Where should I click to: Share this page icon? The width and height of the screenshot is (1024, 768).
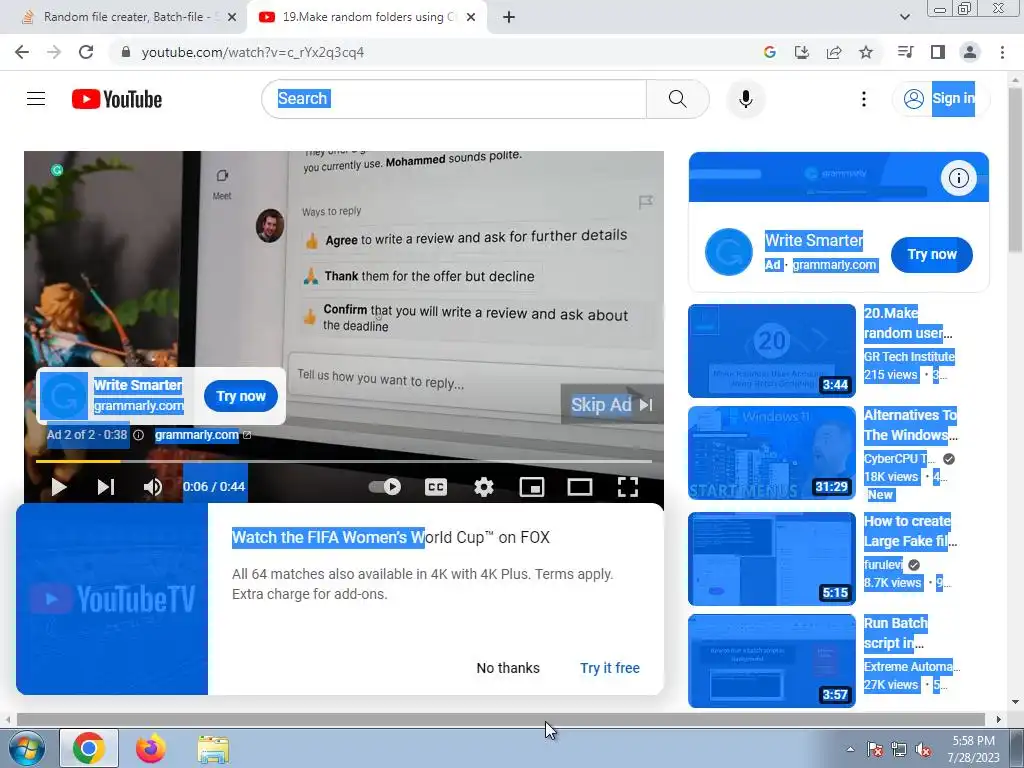pyautogui.click(x=834, y=52)
